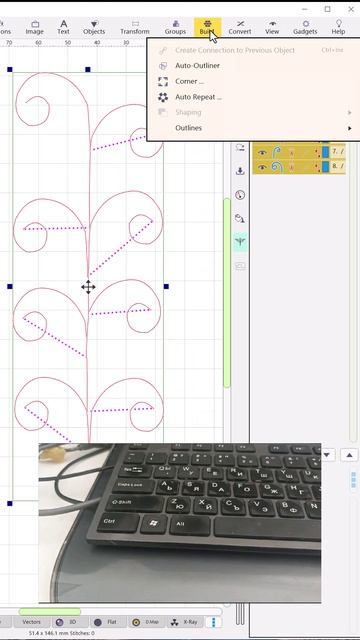This screenshot has height=640, width=360.
Task: Click the blue color swatch of object 8
Action: point(325,167)
